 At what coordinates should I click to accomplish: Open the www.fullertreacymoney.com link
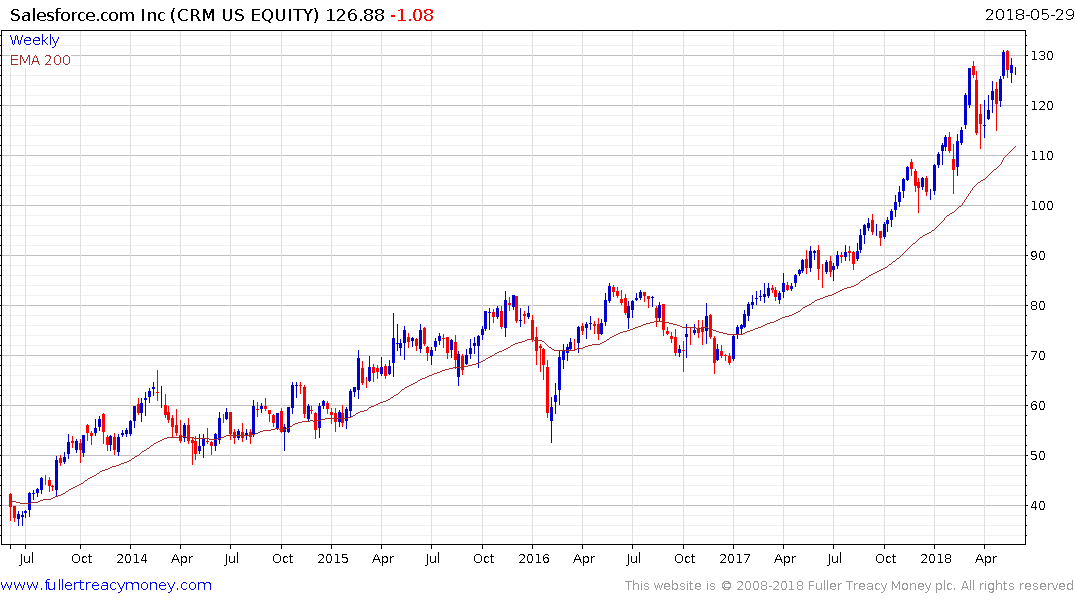point(106,585)
